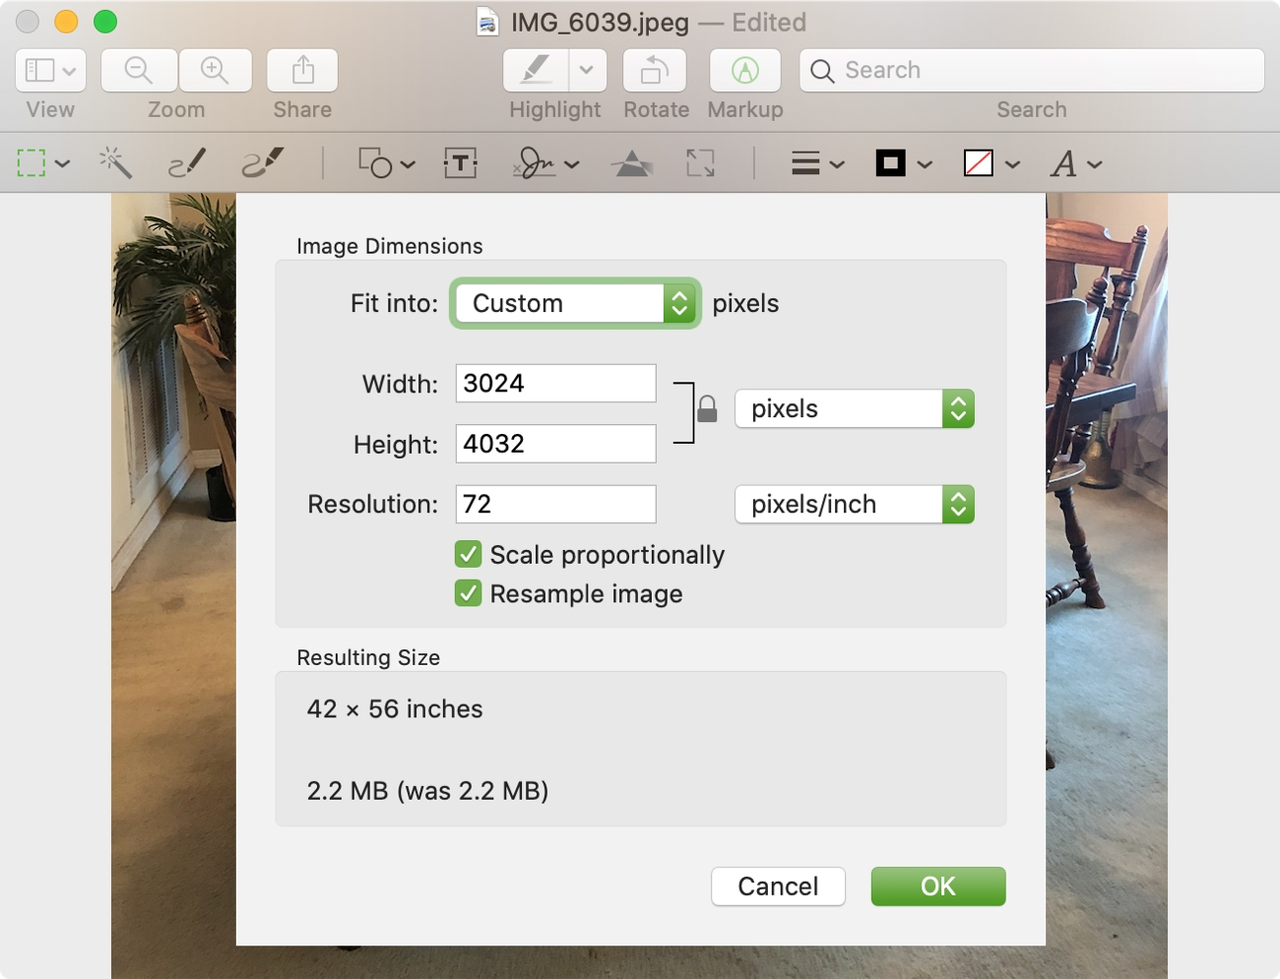Pick the Sketch tool

[186, 163]
